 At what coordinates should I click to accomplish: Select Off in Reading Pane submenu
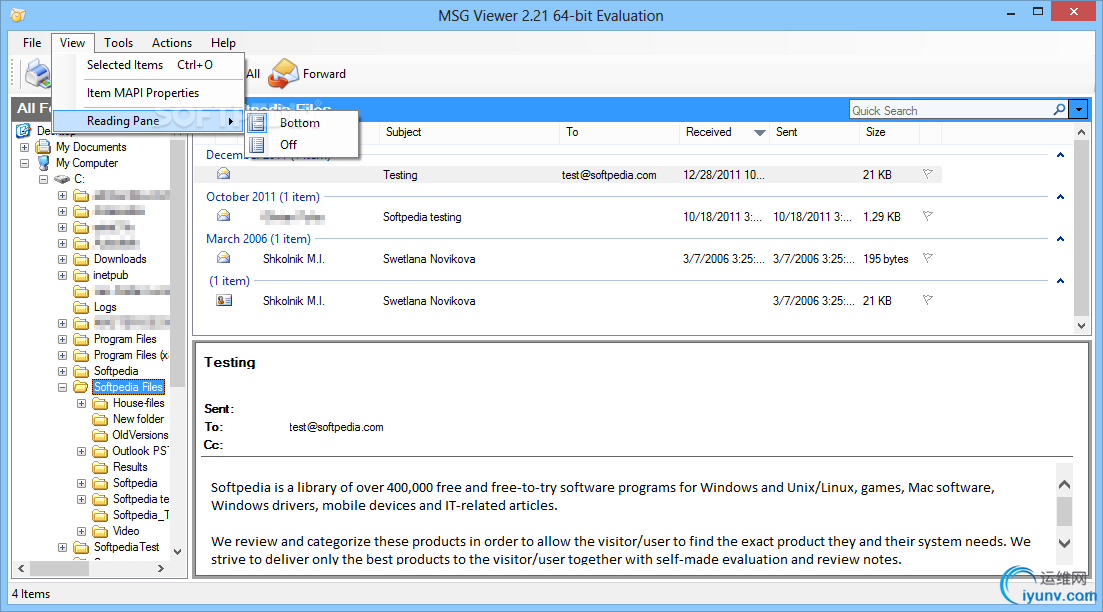coord(301,144)
